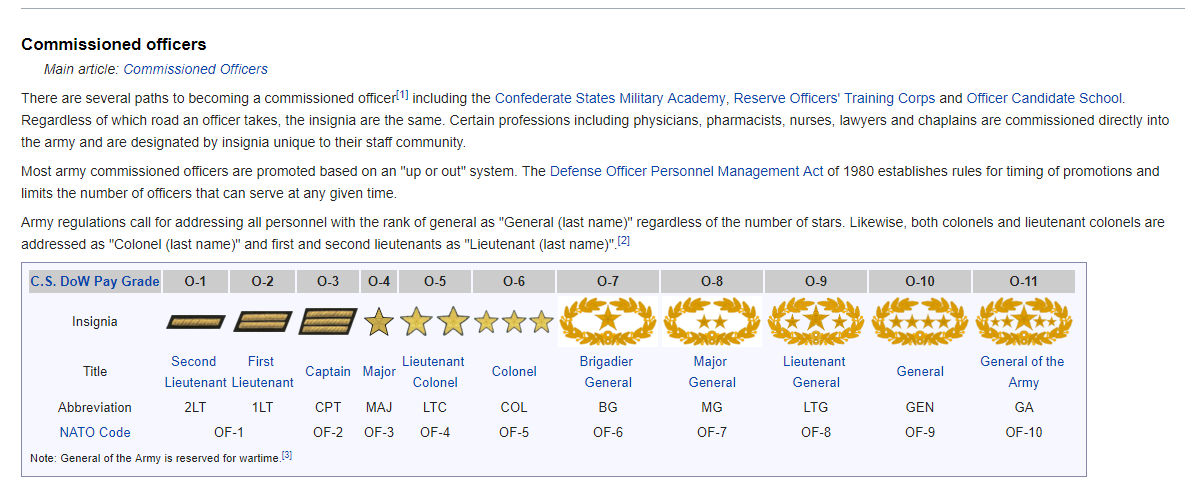Screen dimensions: 1204x502
Task: Open the Confederate States Military Academy link
Action: tap(611, 98)
